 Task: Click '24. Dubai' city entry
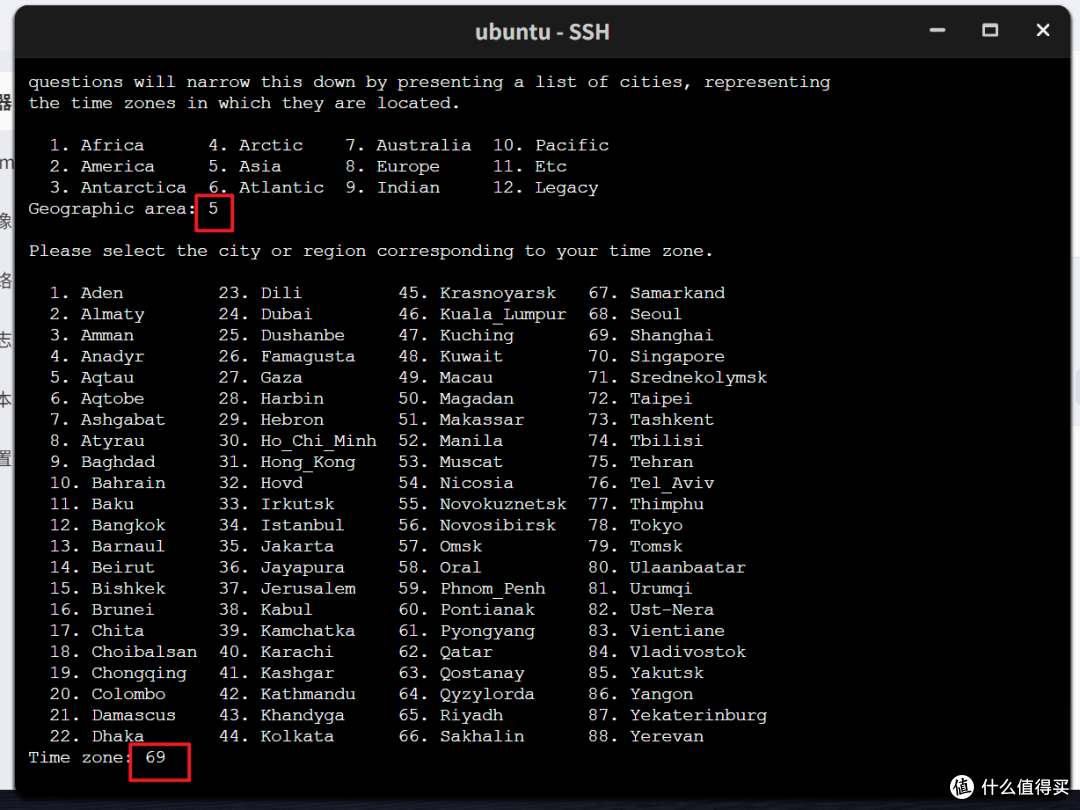click(266, 314)
